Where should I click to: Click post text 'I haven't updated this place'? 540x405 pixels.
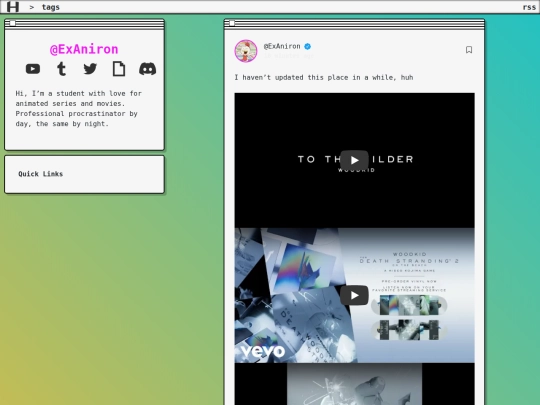[324, 77]
